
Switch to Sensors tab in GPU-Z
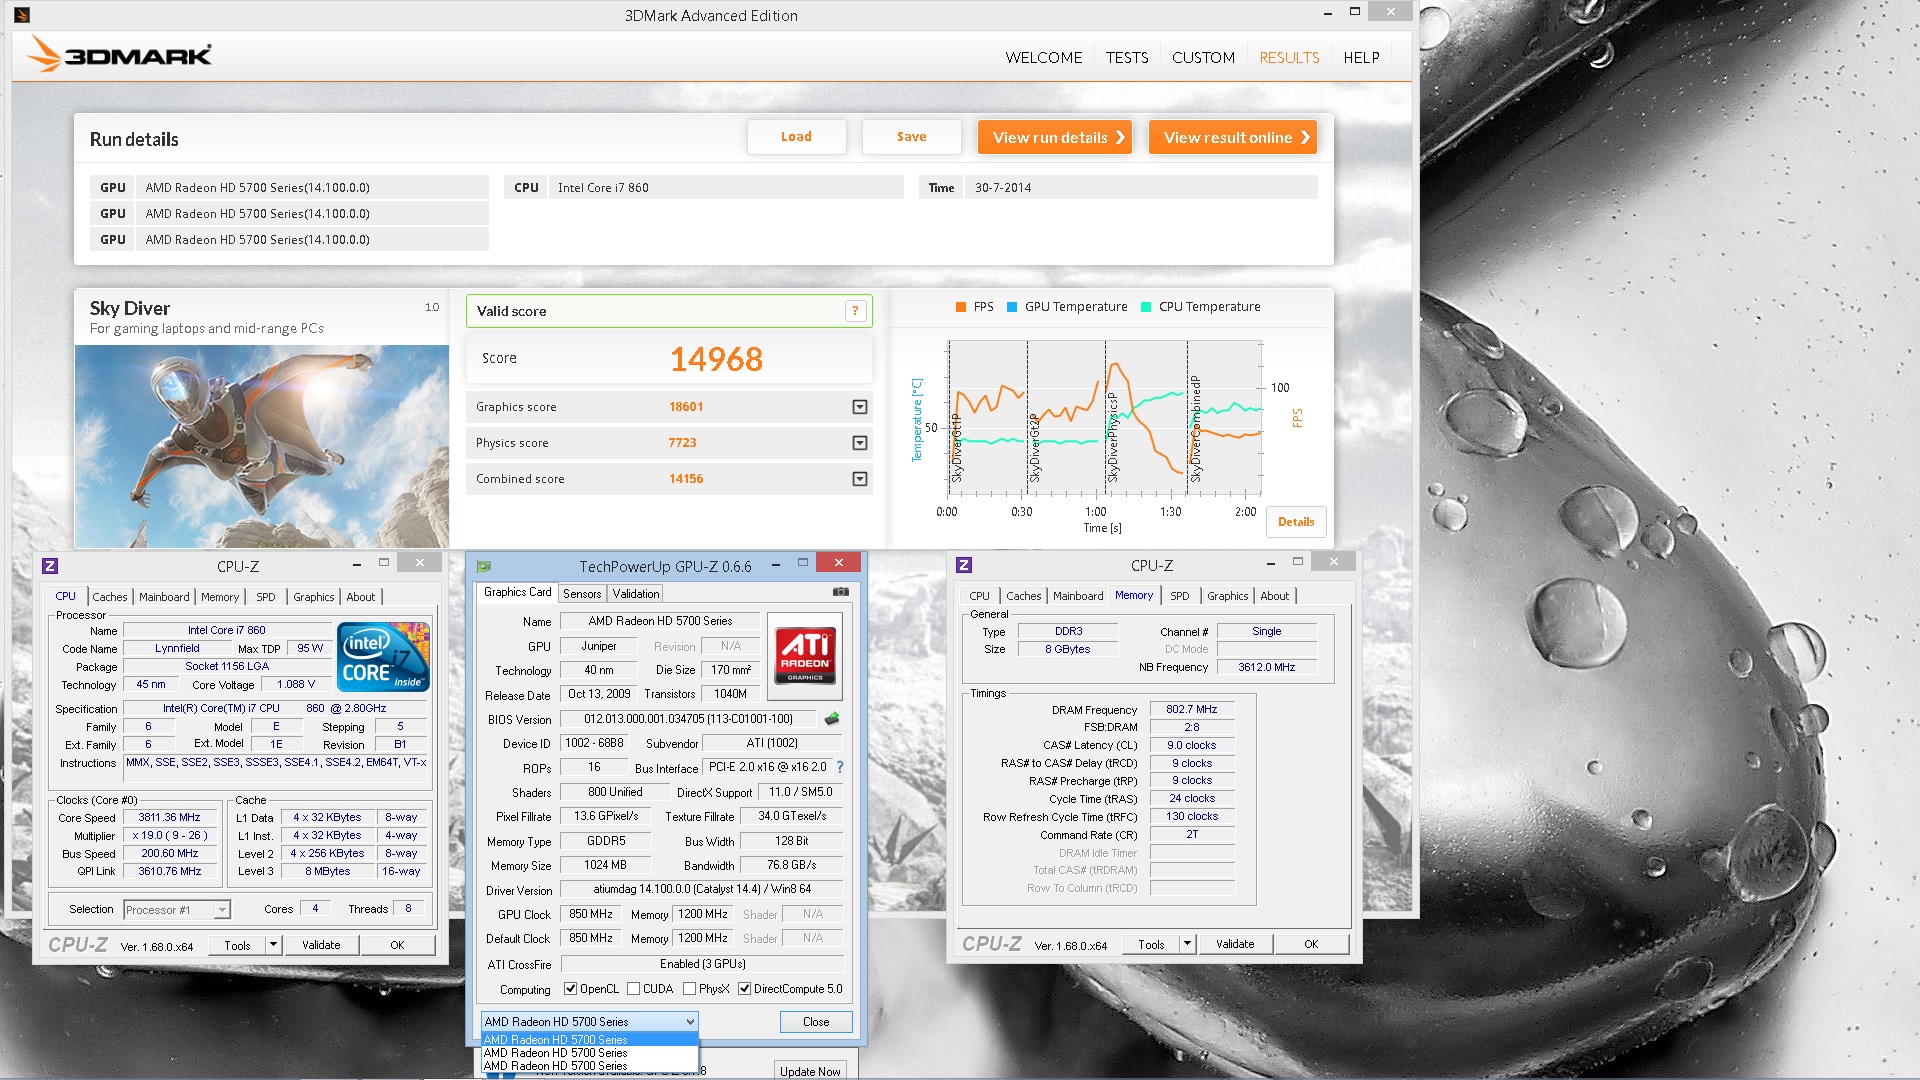pos(582,594)
